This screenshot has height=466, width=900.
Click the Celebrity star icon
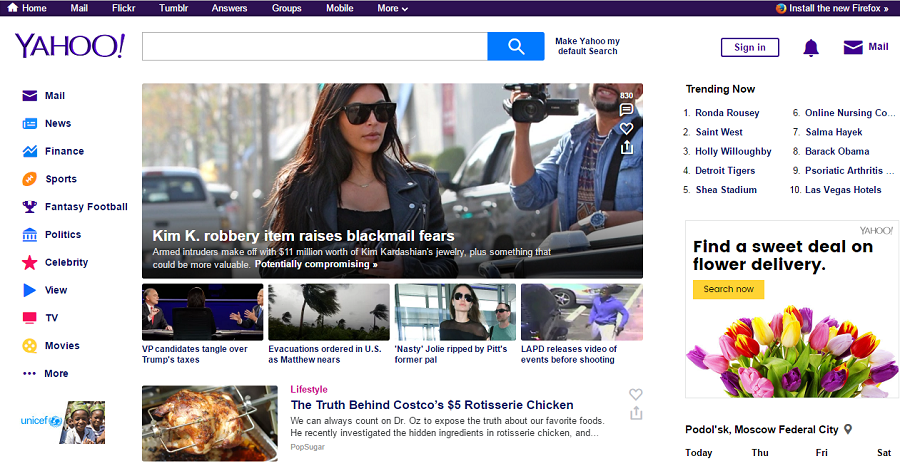tap(30, 262)
